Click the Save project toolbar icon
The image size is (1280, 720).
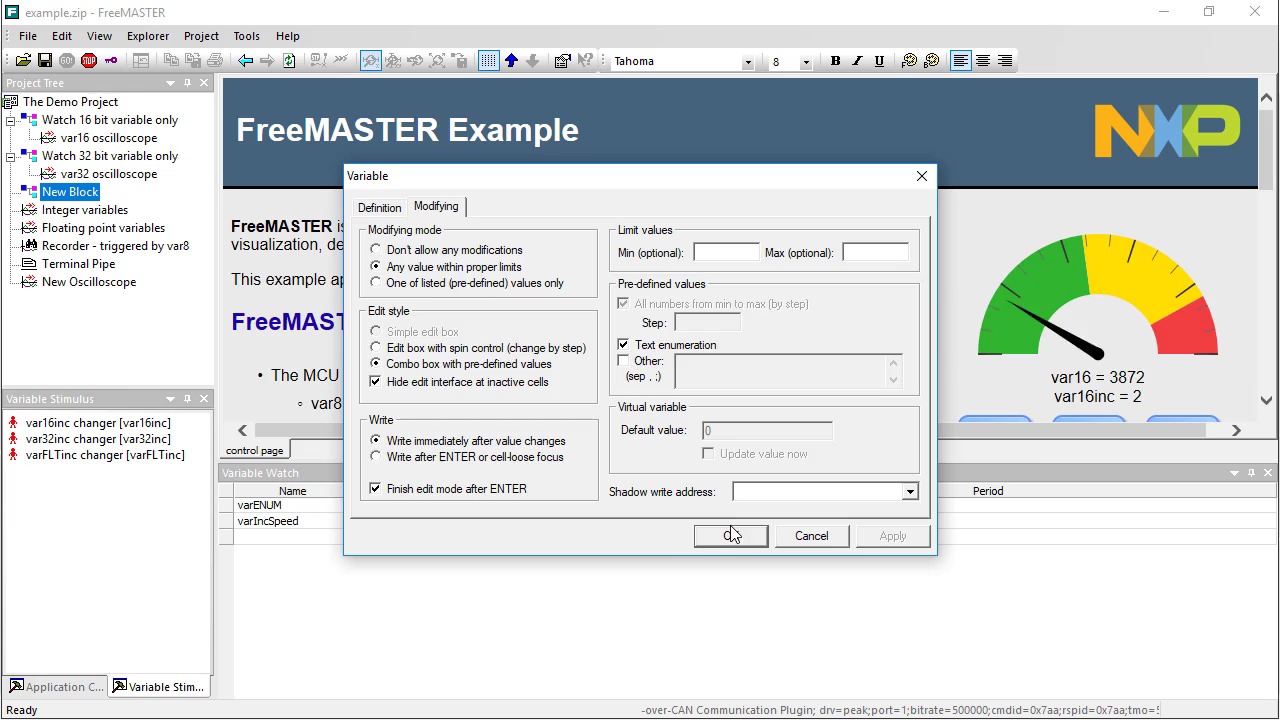[x=44, y=60]
